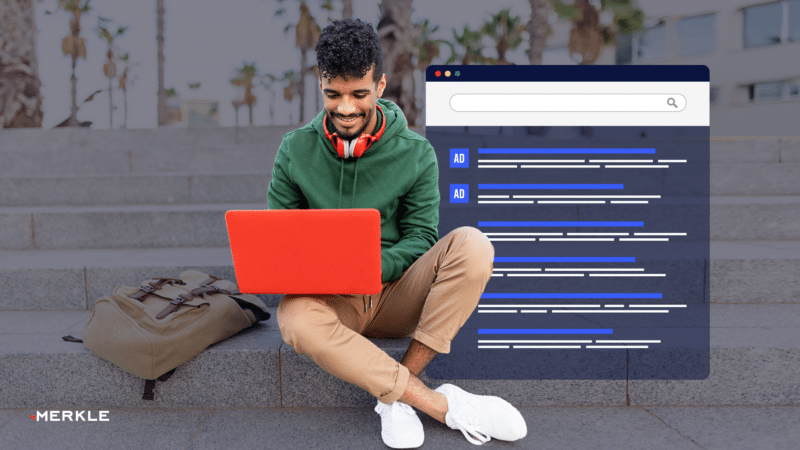Click the second AD badge
Screen dimensions: 800x450
pyautogui.click(x=459, y=193)
